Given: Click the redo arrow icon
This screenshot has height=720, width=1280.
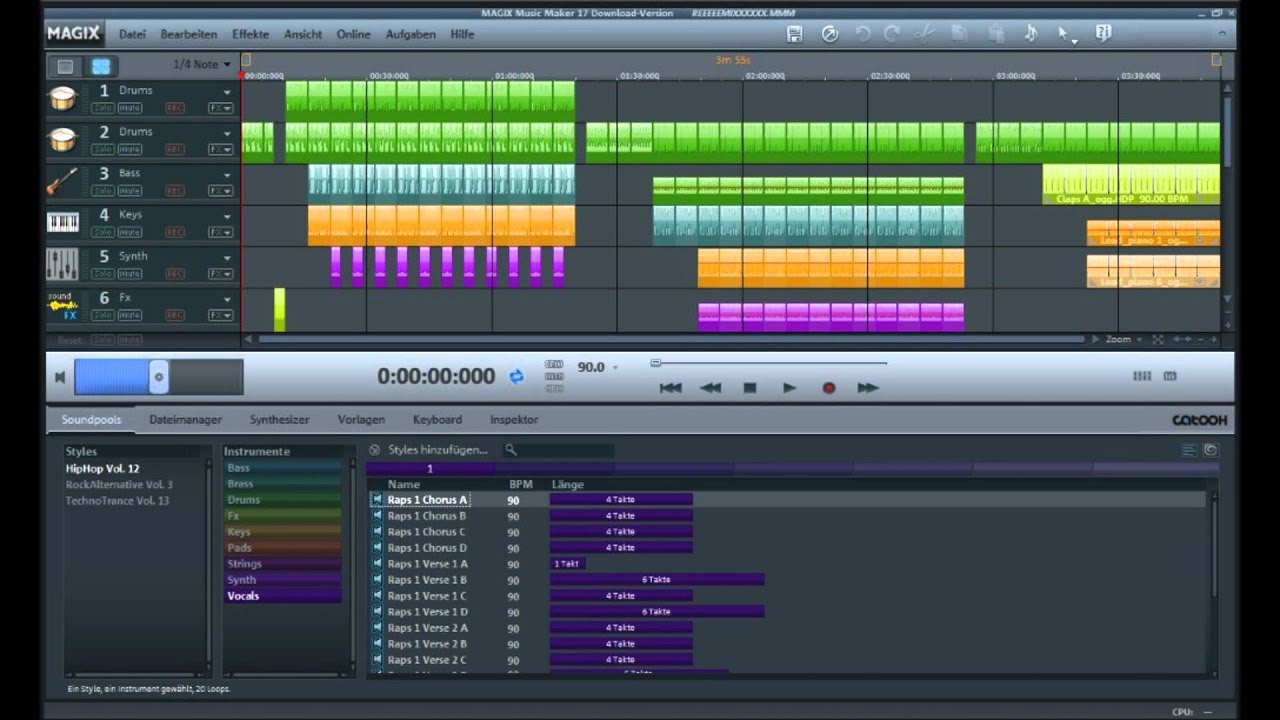Looking at the screenshot, I should click(892, 34).
